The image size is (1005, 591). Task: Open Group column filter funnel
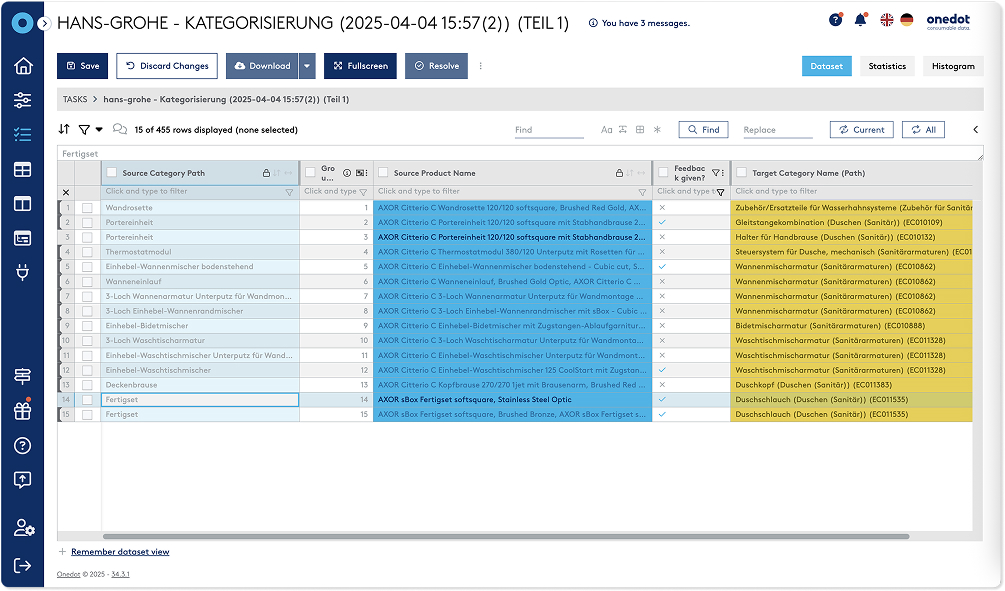pos(363,192)
